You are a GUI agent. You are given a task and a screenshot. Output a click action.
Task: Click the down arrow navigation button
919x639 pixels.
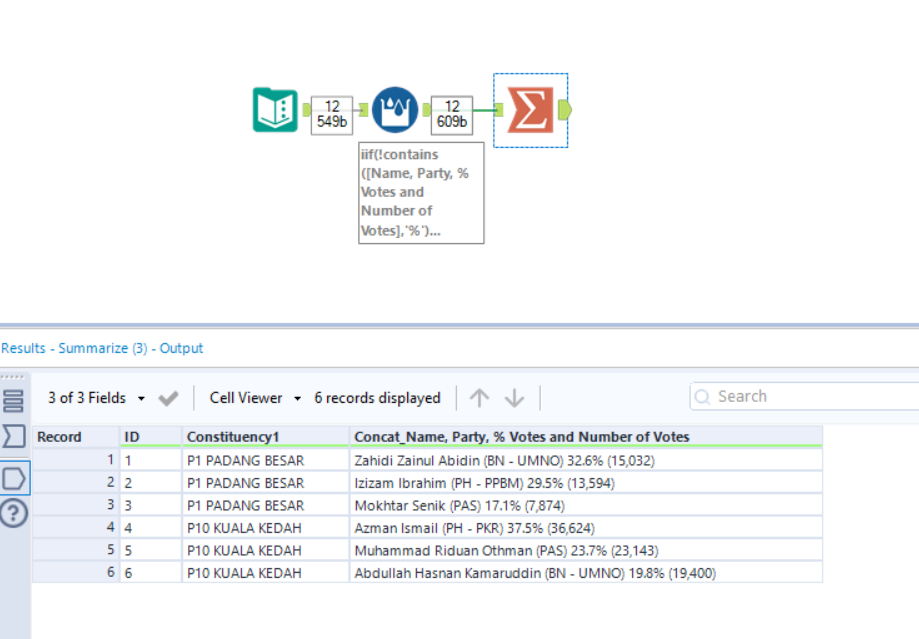[514, 397]
